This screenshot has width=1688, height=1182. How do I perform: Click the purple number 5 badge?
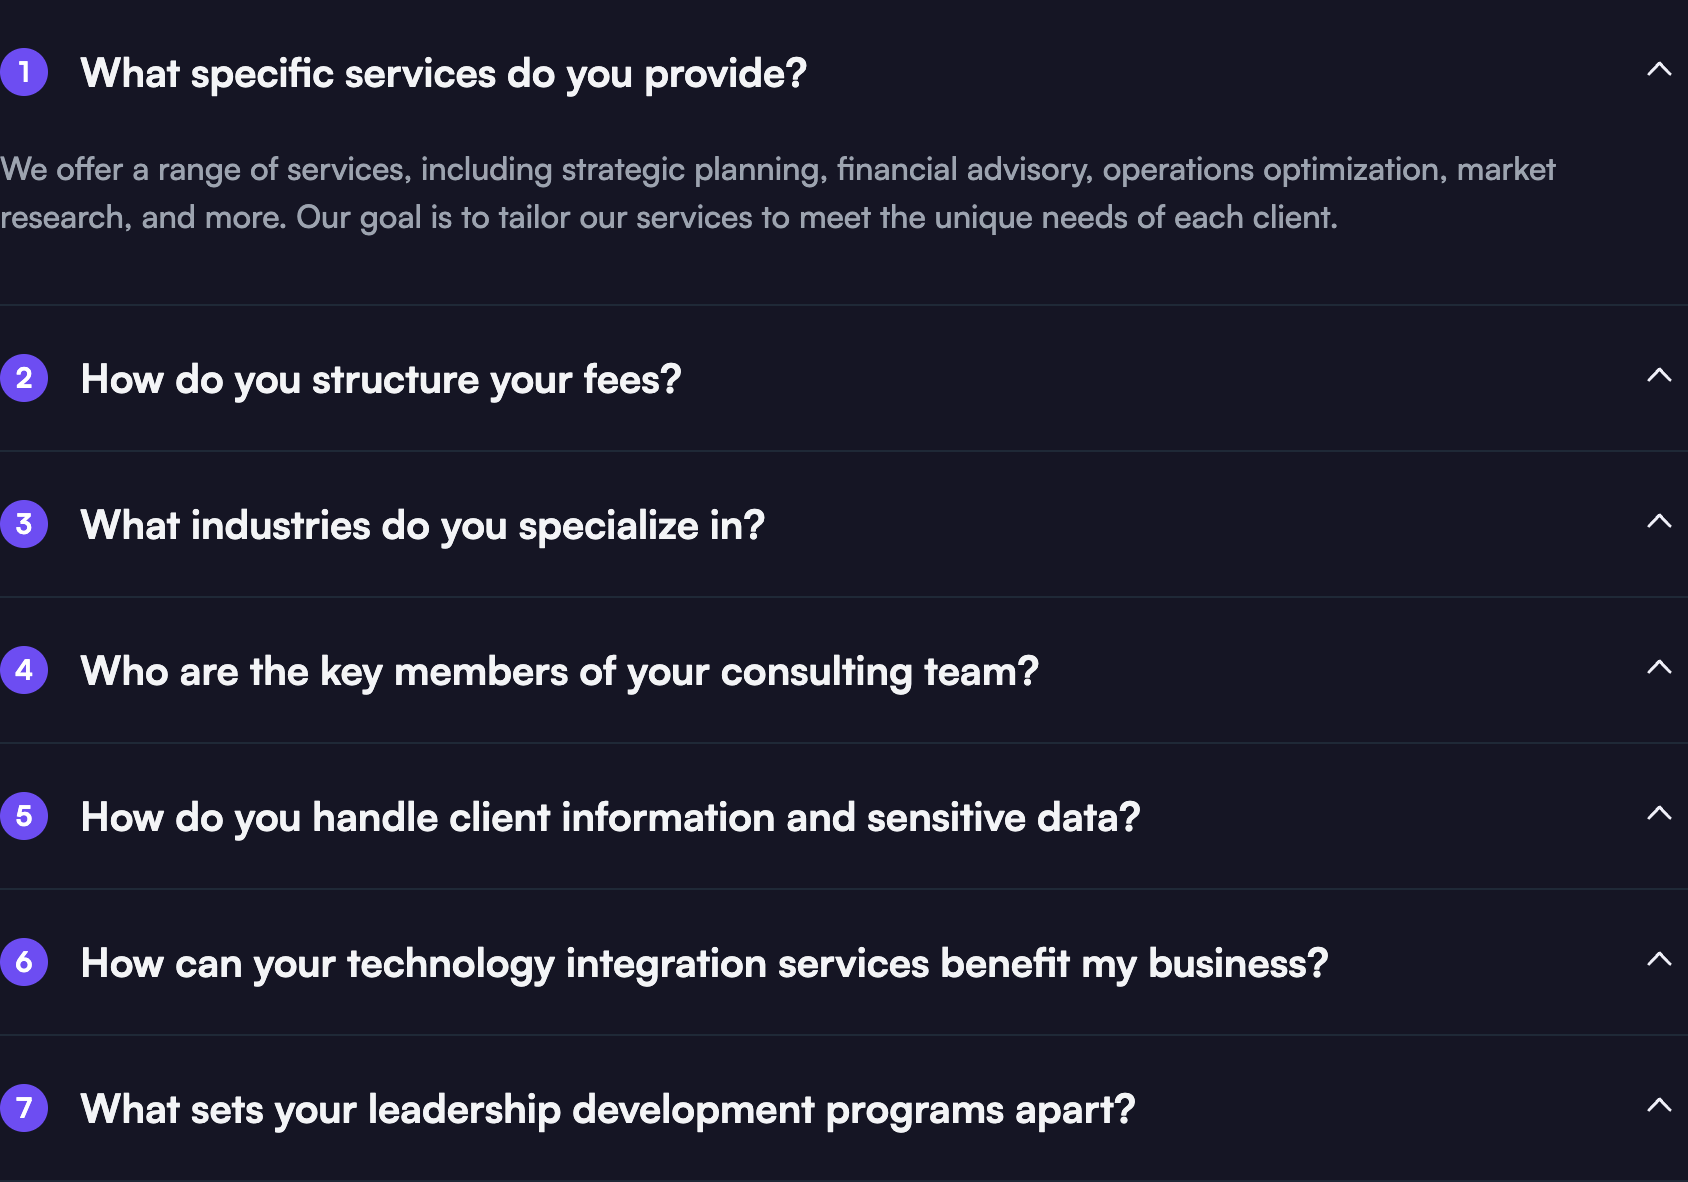click(x=24, y=816)
